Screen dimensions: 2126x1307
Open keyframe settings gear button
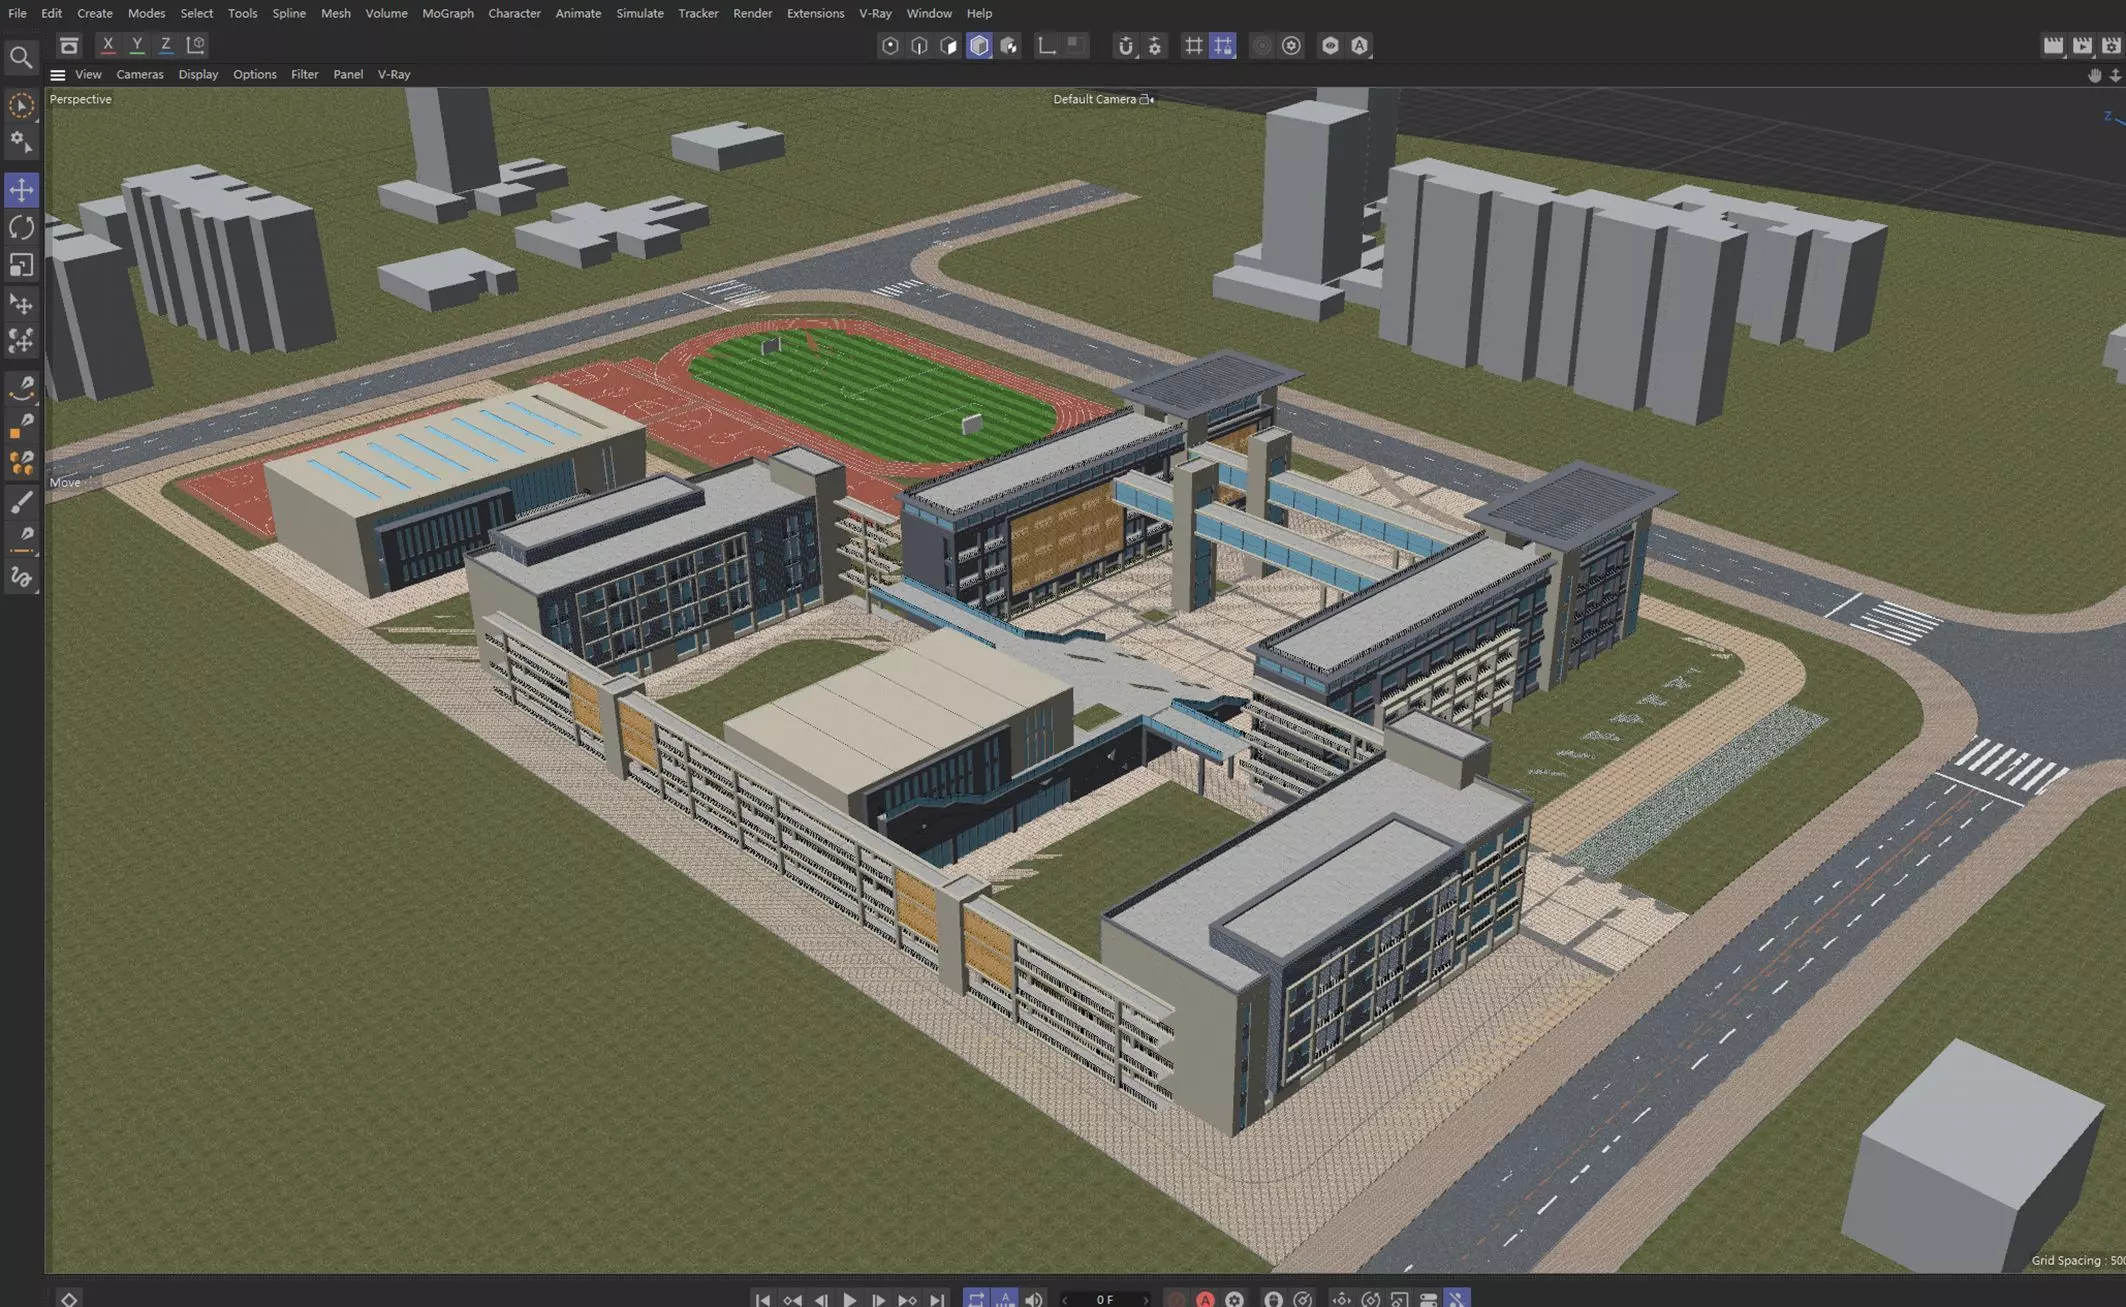click(x=1234, y=1298)
